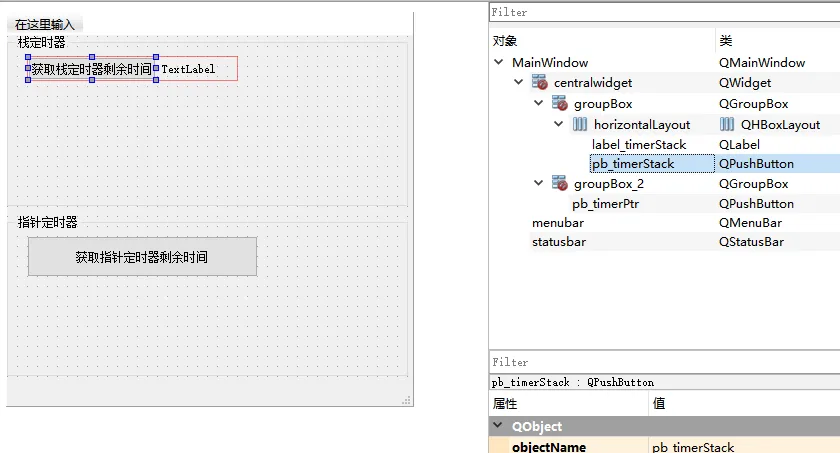Collapse the horizontalLayout tree node
840x453 pixels.
558,125
